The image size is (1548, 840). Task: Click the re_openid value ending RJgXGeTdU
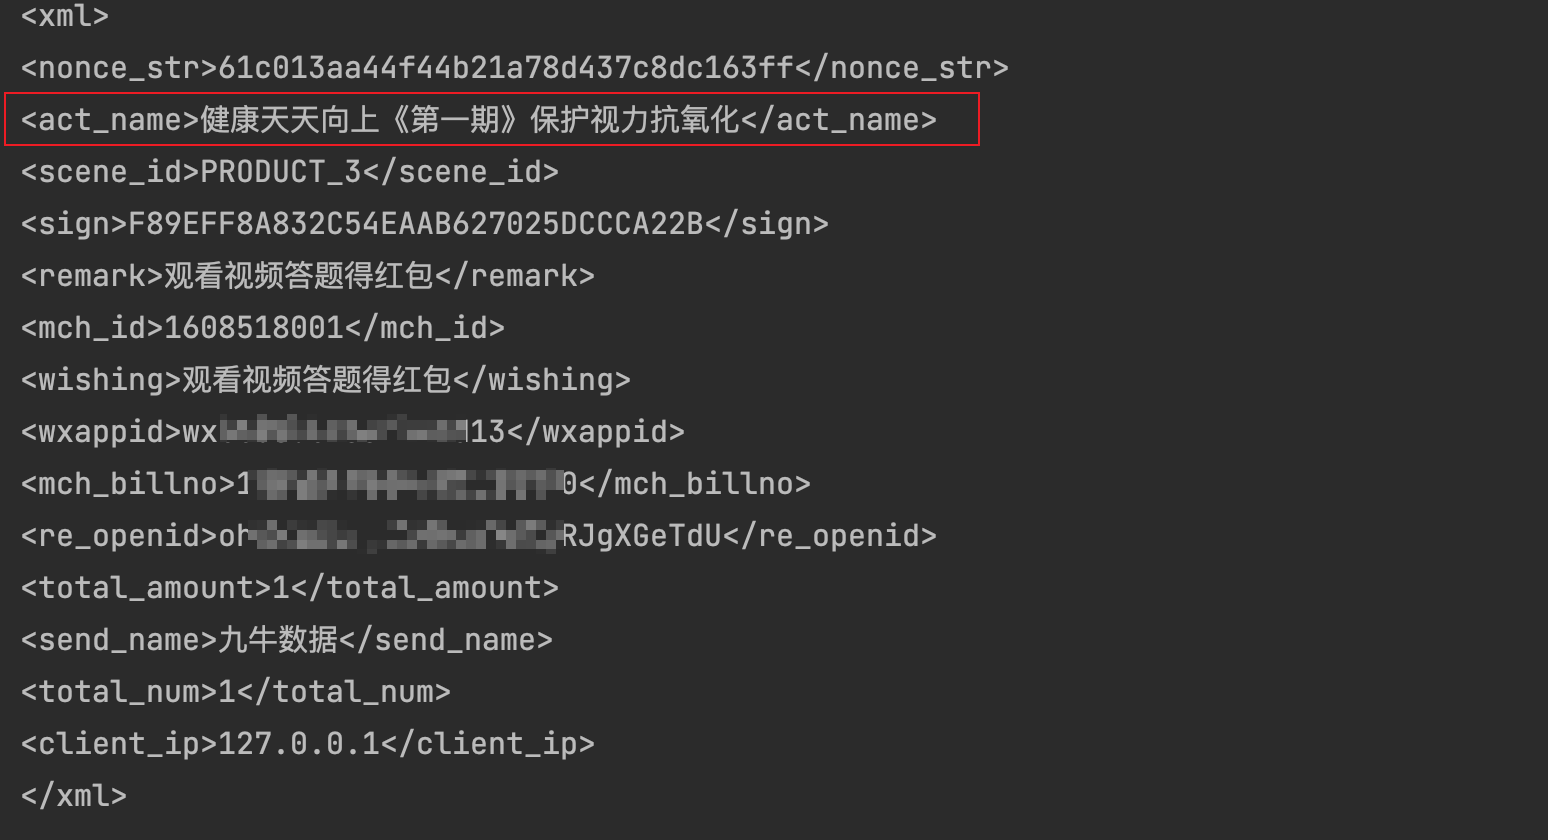[470, 535]
